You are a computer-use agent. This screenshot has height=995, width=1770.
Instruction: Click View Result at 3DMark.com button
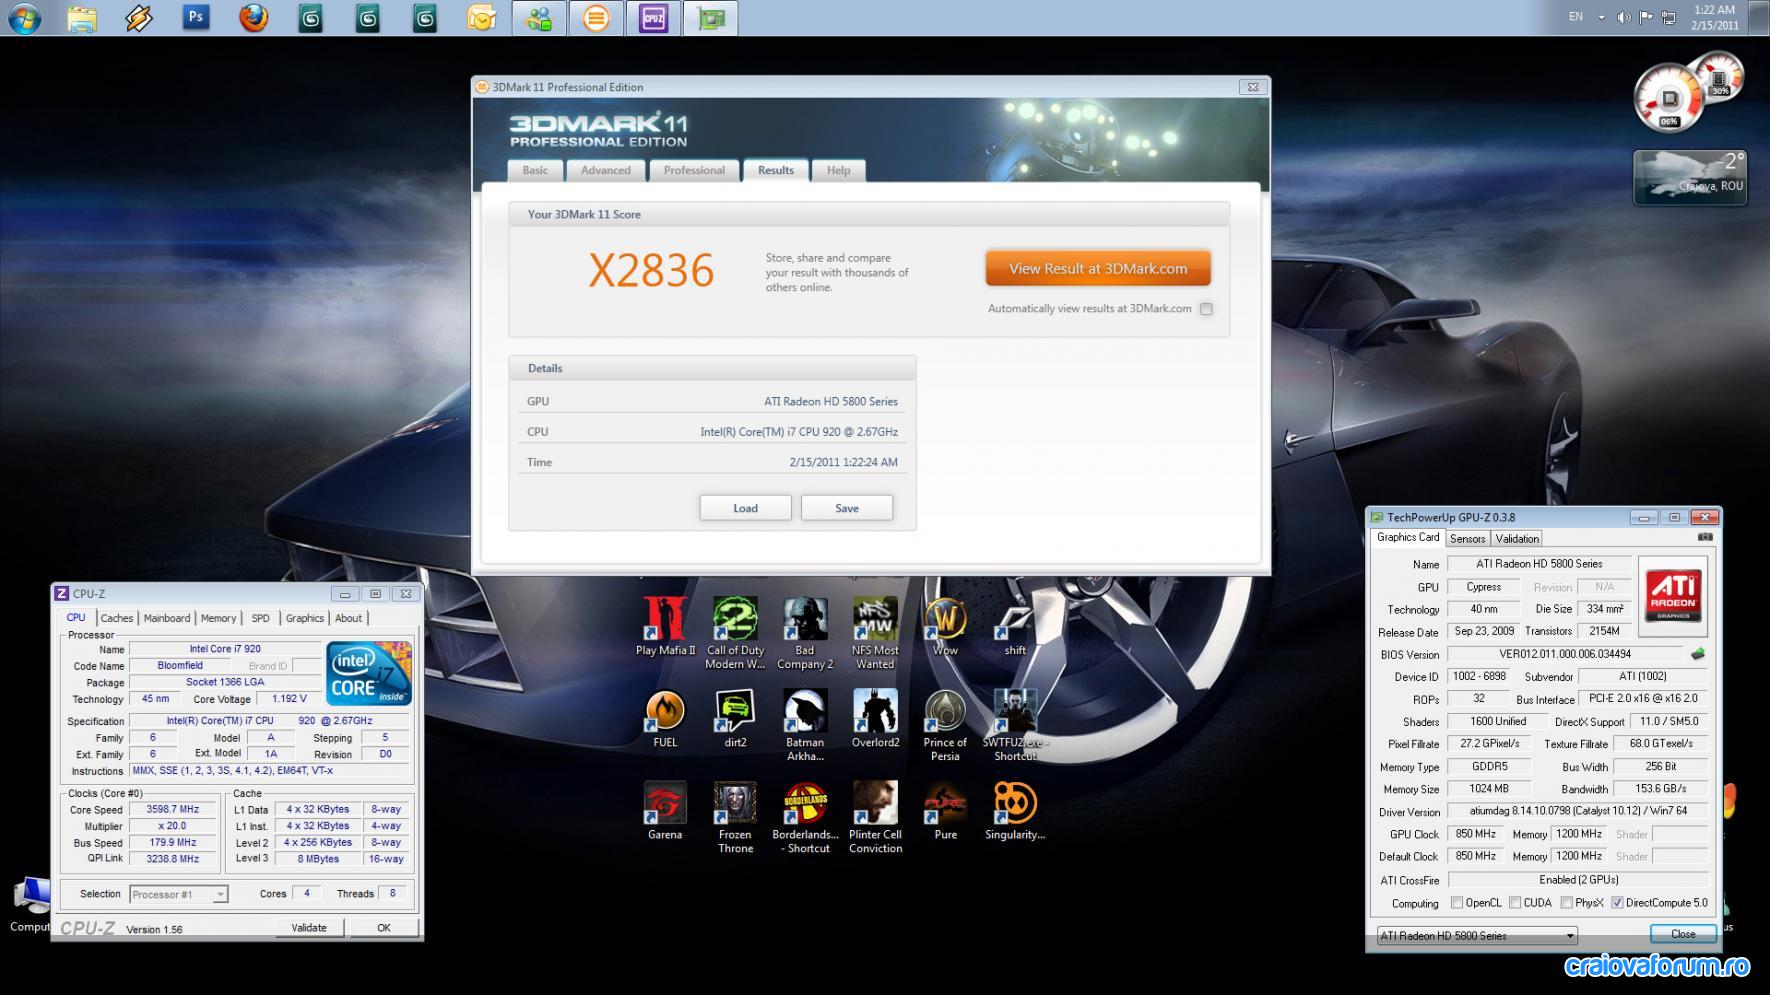[x=1098, y=268]
